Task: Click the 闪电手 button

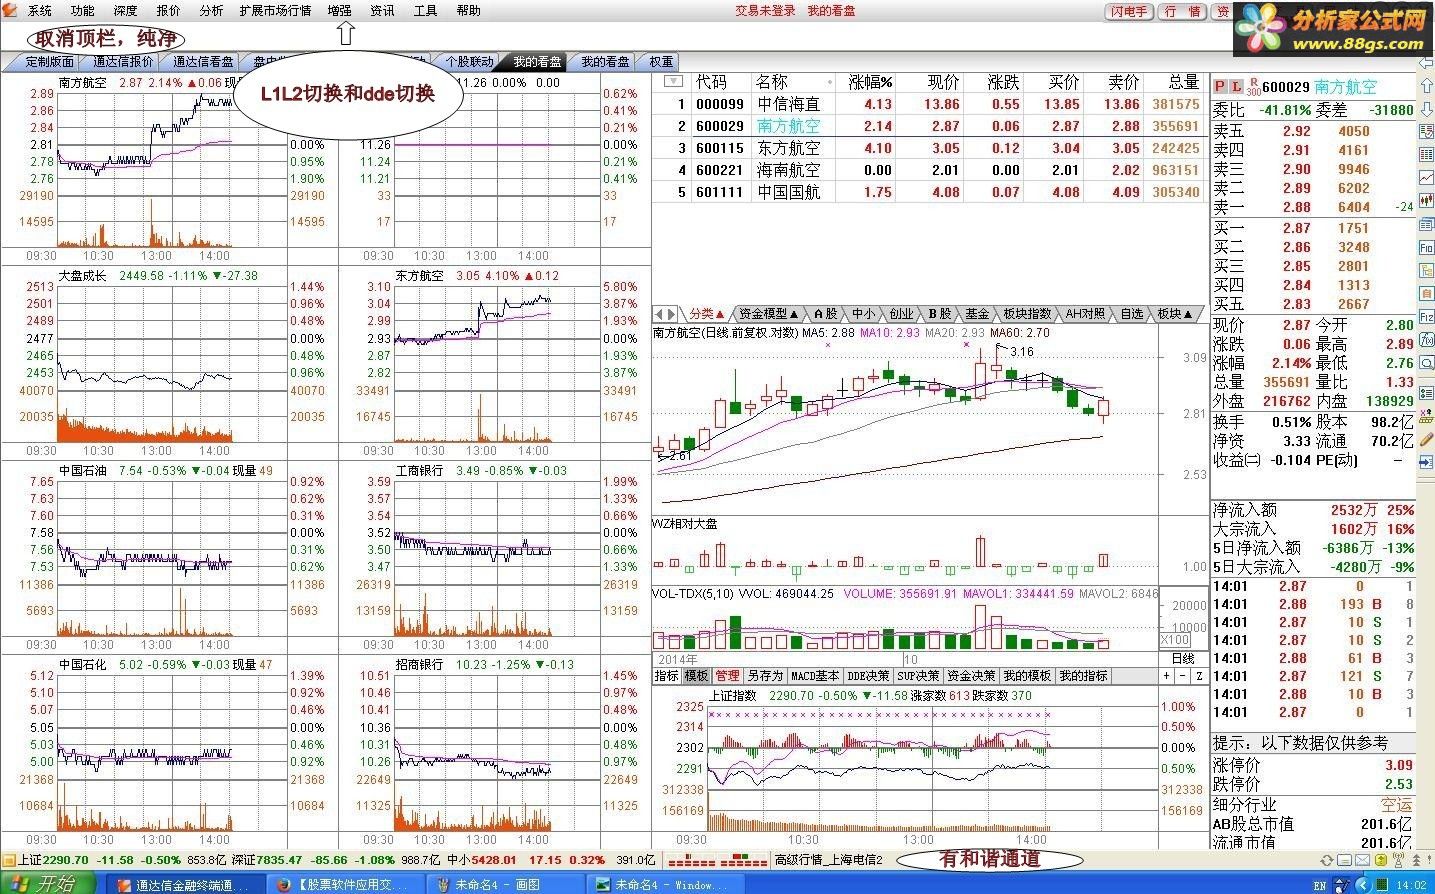Action: click(x=1129, y=12)
